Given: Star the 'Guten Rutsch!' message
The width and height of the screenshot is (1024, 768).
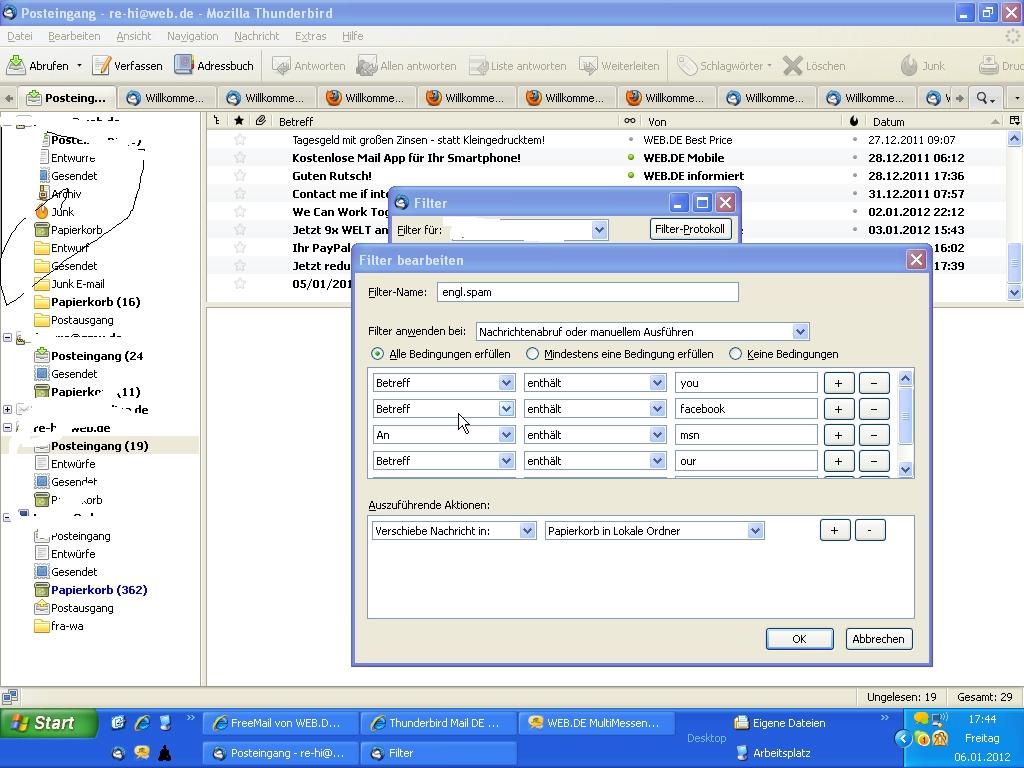Looking at the screenshot, I should click(x=240, y=176).
